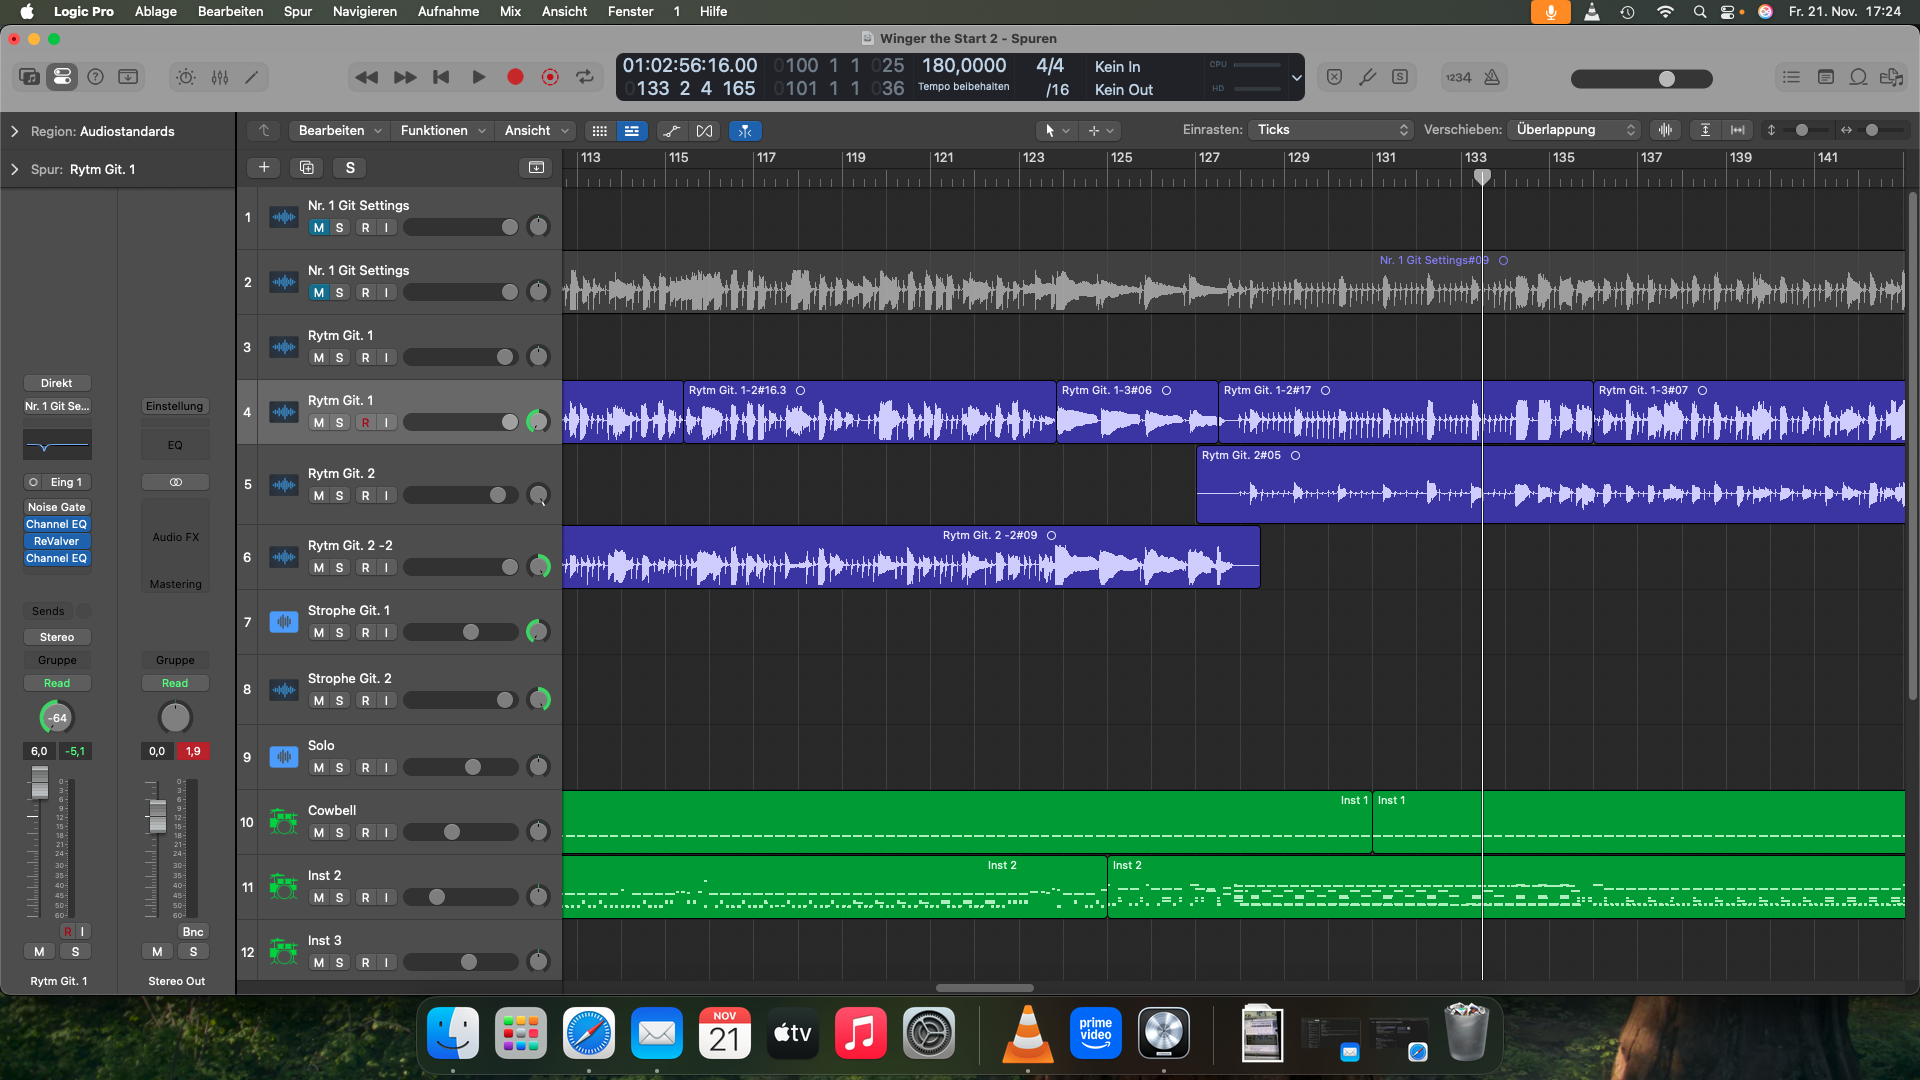Open Smart Controls in toolbar

186,77
